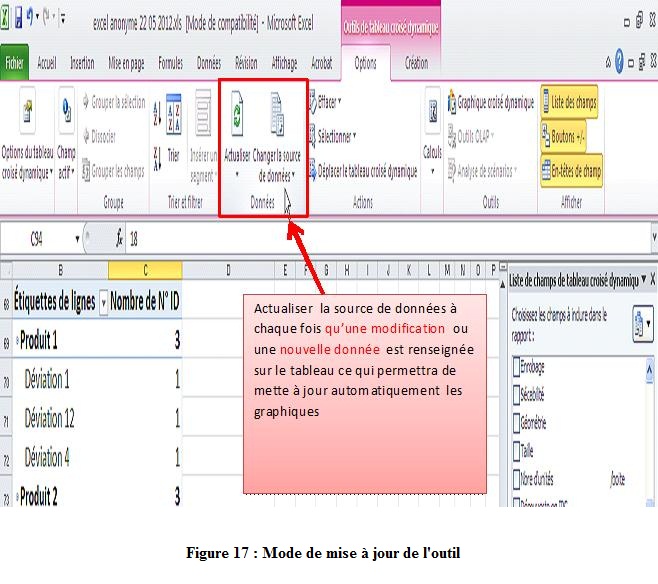The width and height of the screenshot is (658, 584).
Task: Open the Calculs icon
Action: (x=433, y=113)
